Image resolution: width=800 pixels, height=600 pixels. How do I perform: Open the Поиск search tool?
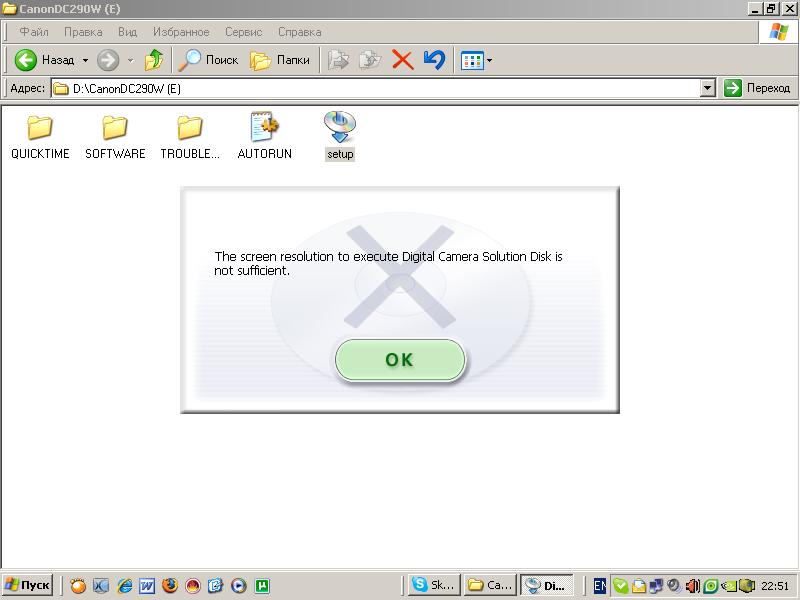pos(208,60)
